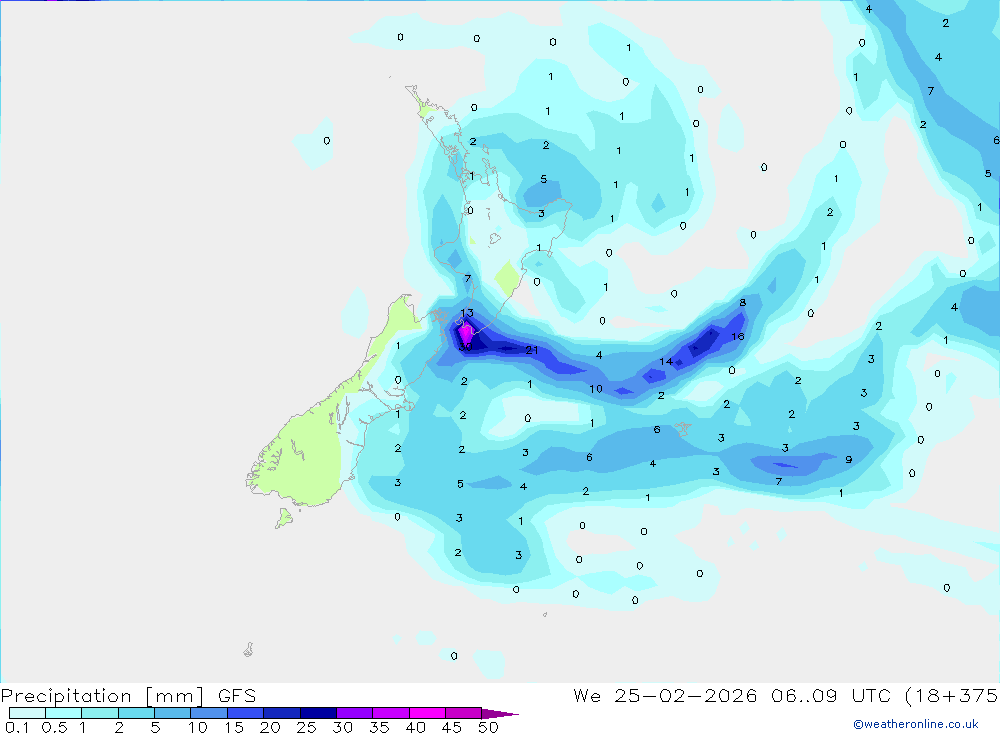Click the map value '30' near magenta peak

pos(465,346)
